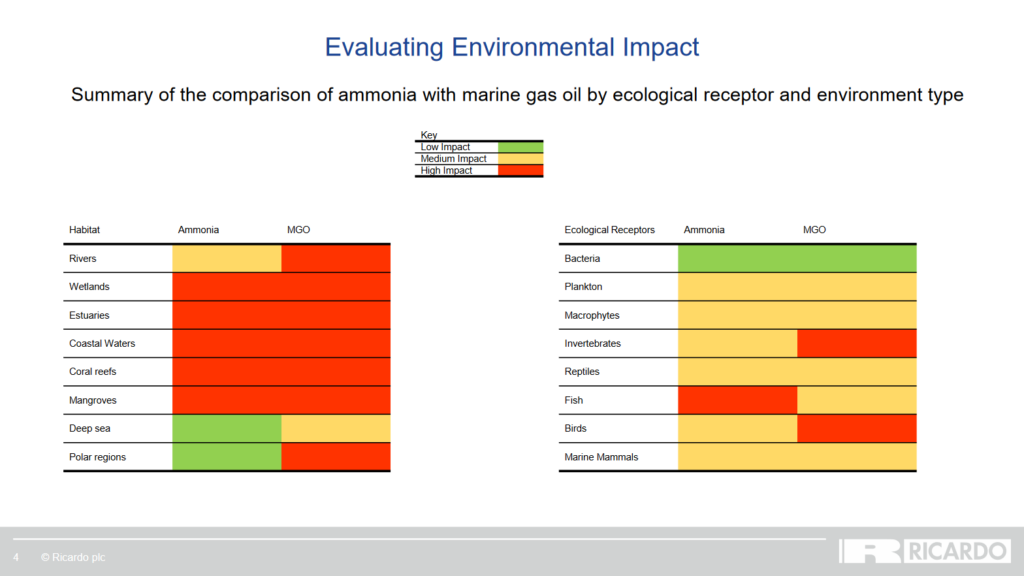Expand the Ecological Receptors column header
Image resolution: width=1024 pixels, height=576 pixels.
point(610,230)
